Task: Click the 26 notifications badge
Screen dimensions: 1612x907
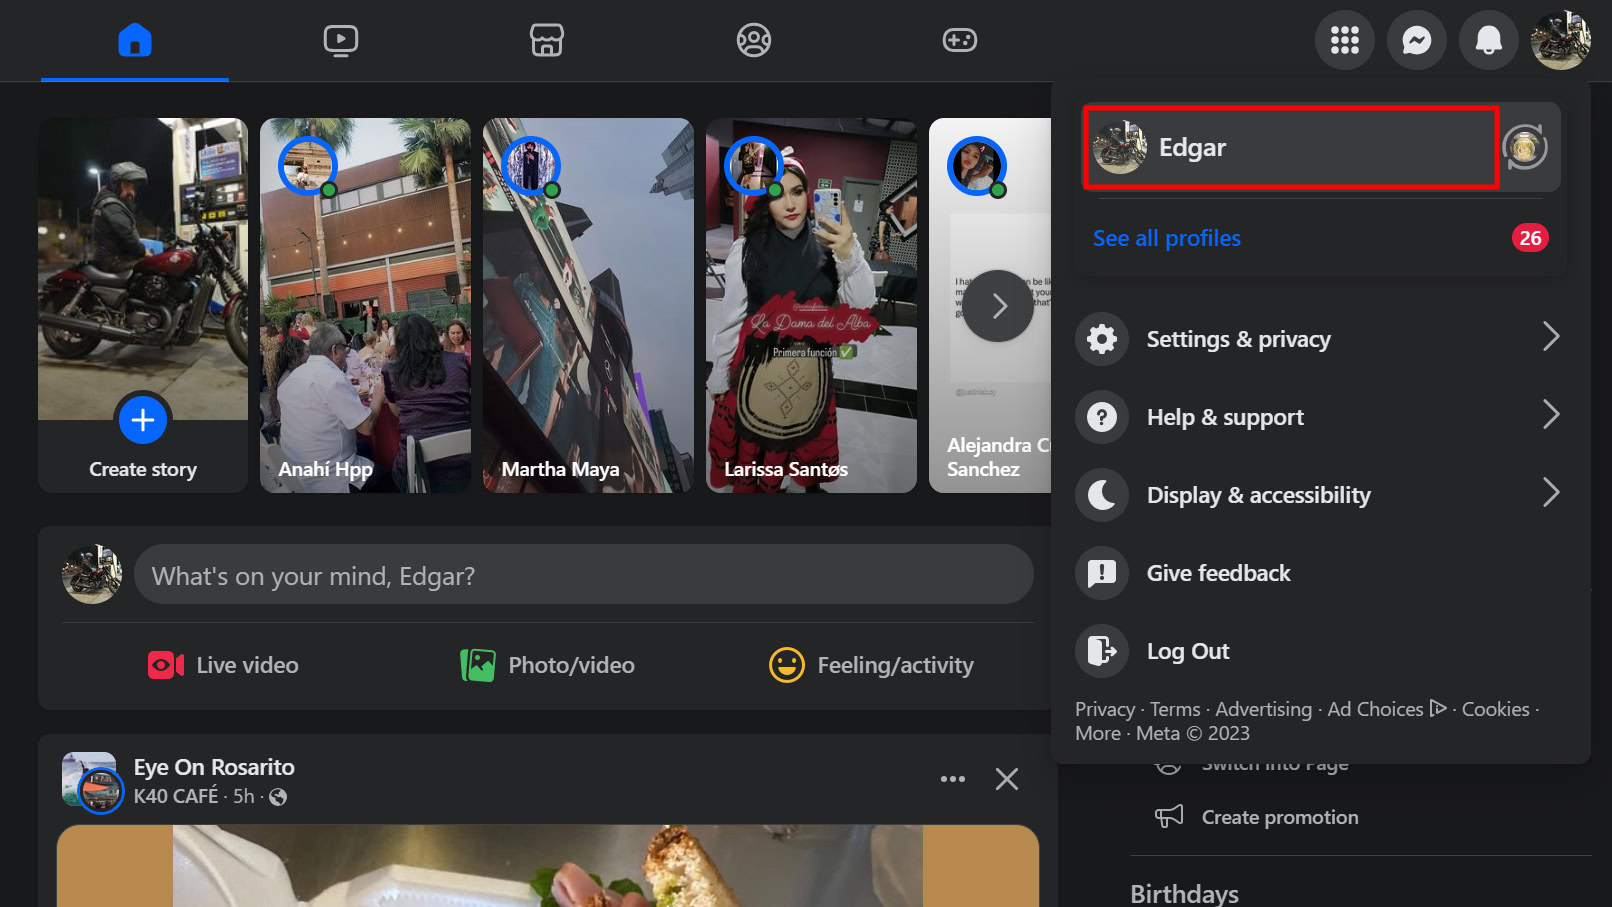Action: tap(1530, 238)
